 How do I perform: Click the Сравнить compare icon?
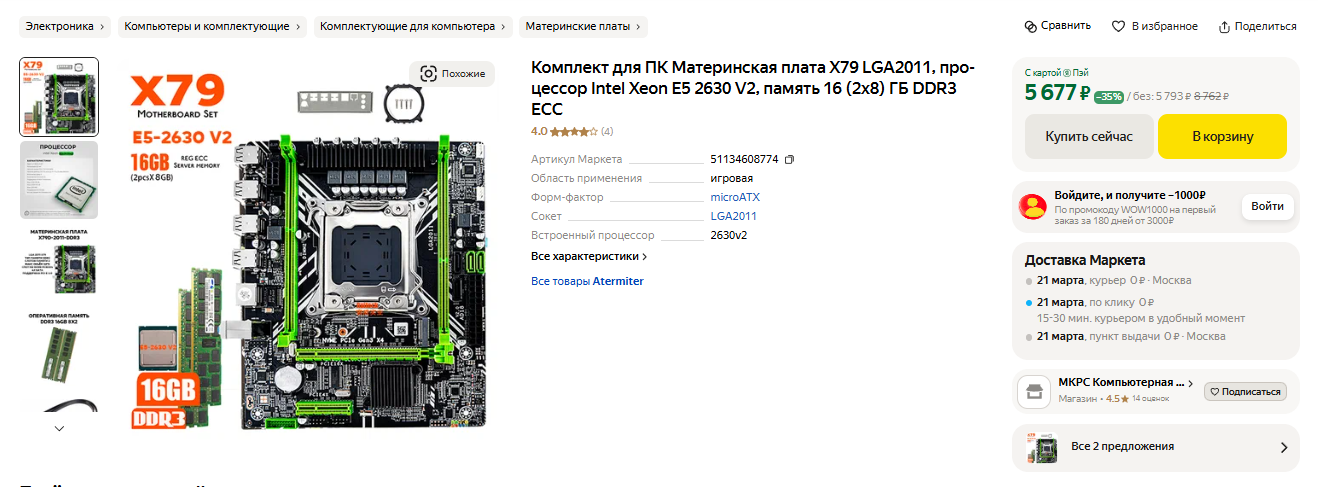click(x=1031, y=26)
